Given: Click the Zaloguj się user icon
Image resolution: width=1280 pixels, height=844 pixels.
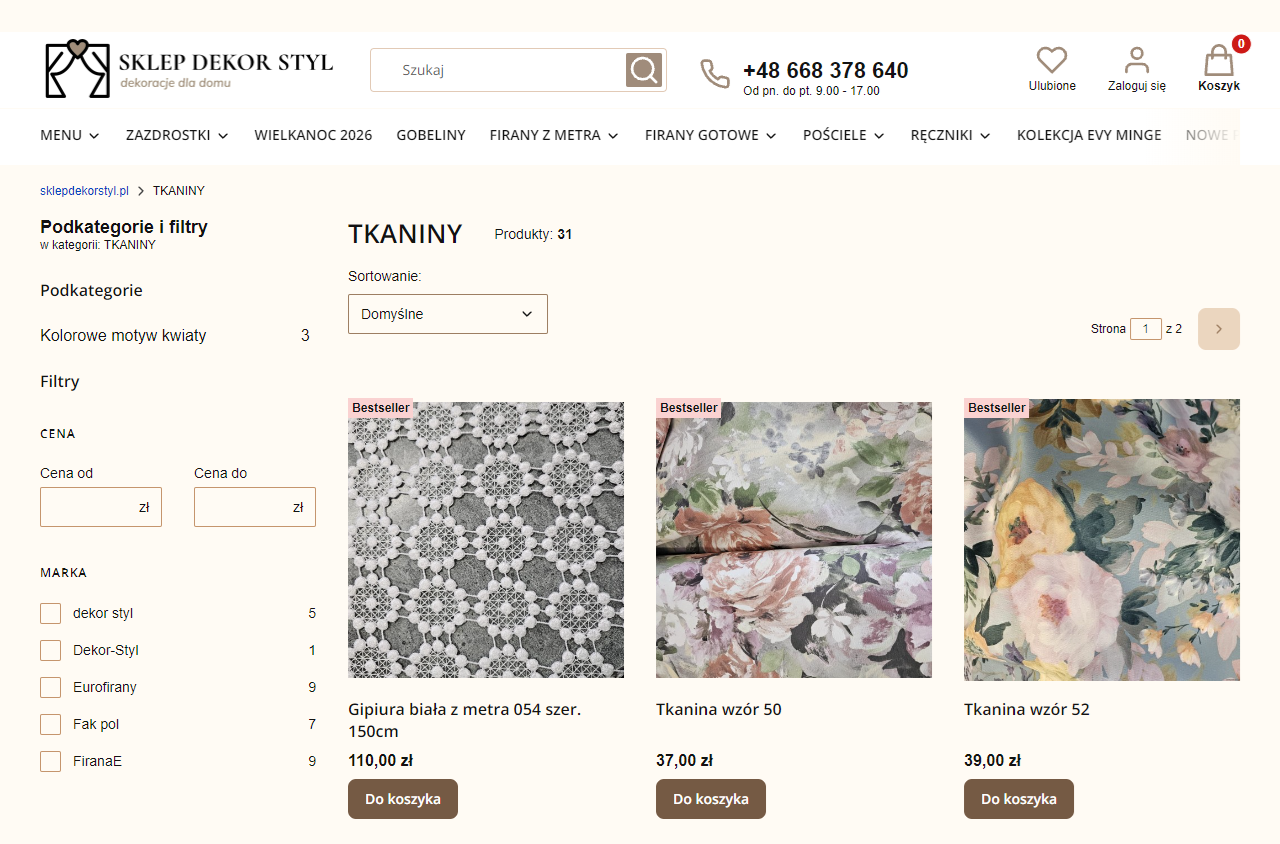Looking at the screenshot, I should 1137,60.
